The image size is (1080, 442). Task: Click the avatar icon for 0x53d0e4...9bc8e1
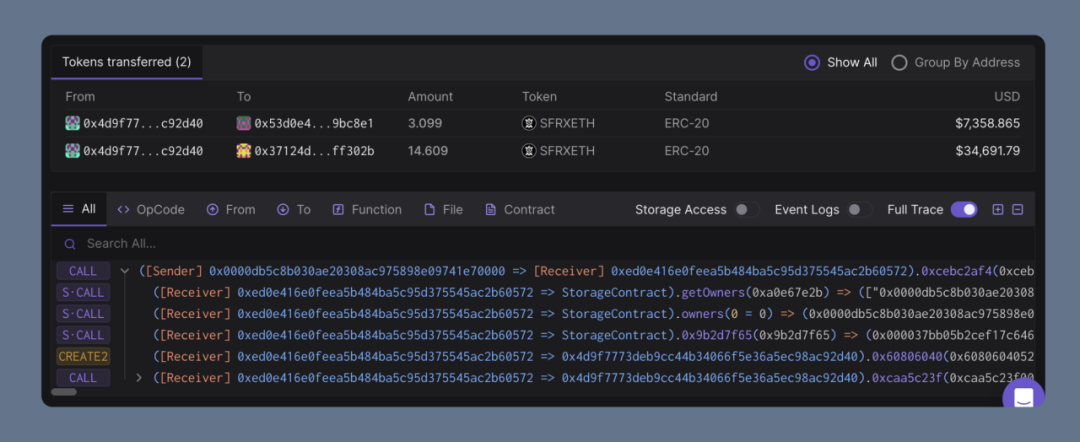click(x=243, y=124)
